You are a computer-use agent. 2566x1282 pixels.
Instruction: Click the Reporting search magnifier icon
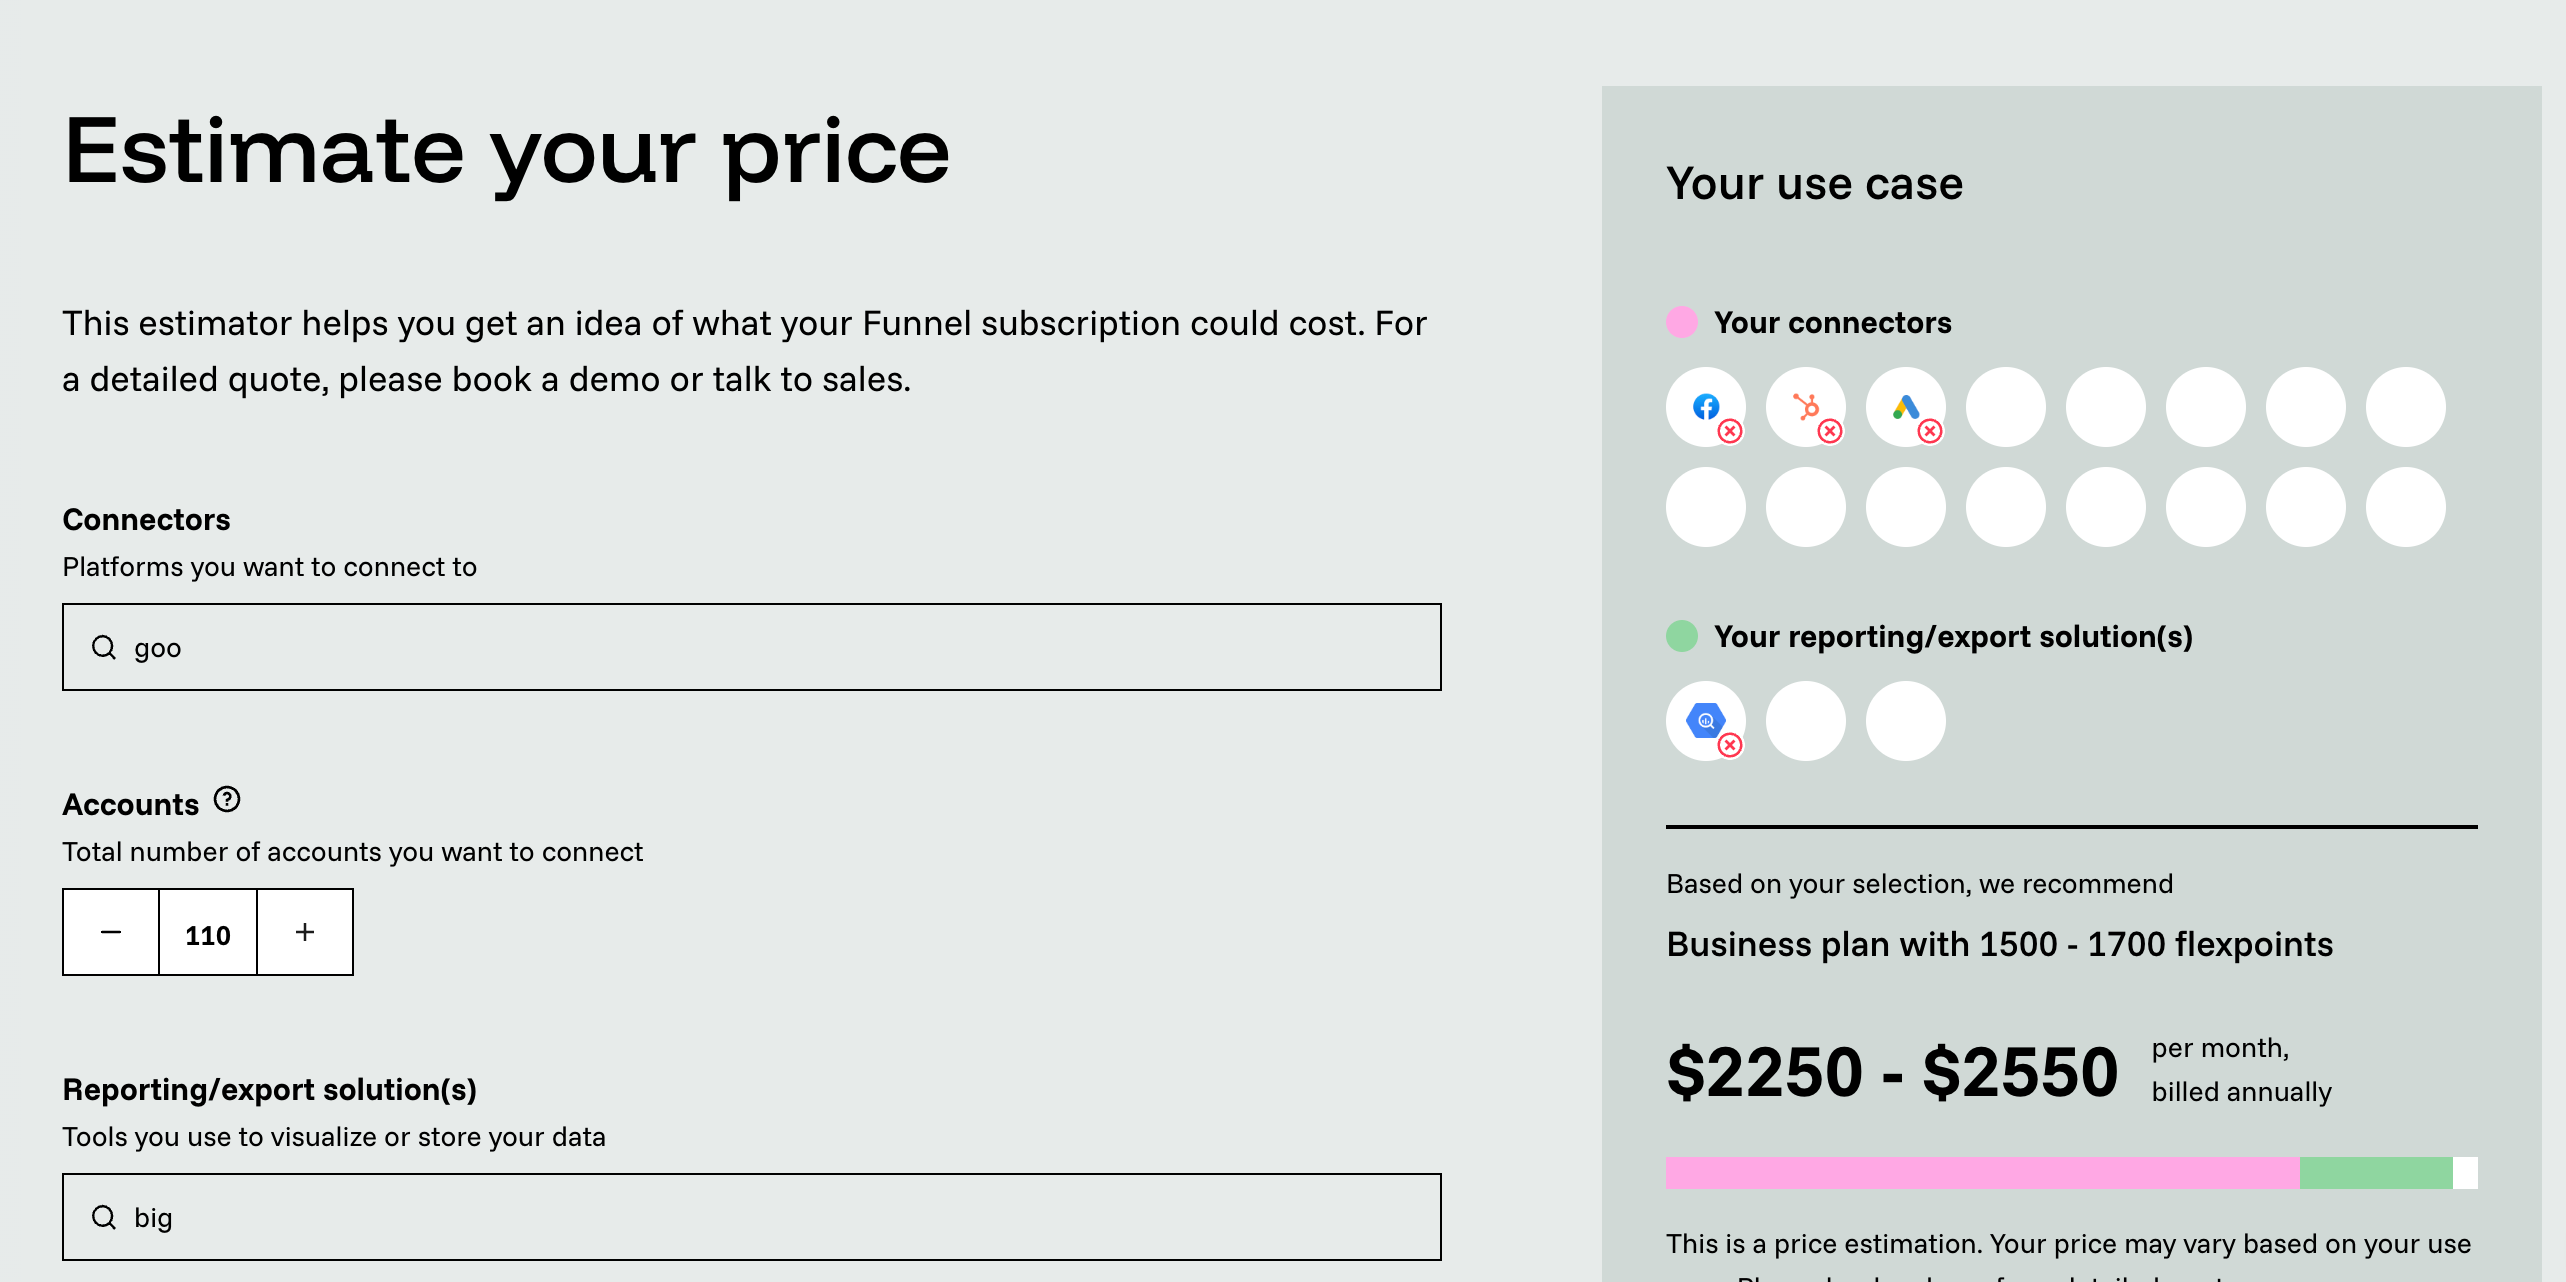pos(104,1217)
